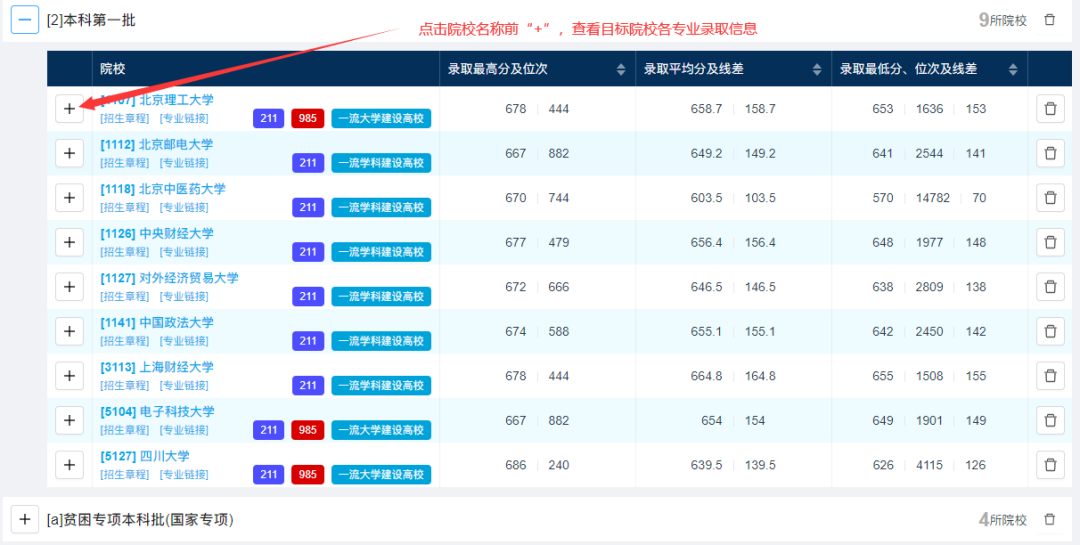The height and width of the screenshot is (545, 1080).
Task: Click the 211 badge on 北京邮电大学 row
Action: 308,163
